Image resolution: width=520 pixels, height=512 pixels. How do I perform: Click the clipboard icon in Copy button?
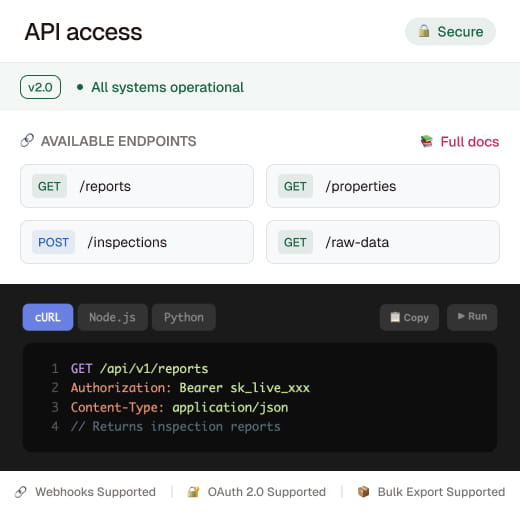[395, 317]
